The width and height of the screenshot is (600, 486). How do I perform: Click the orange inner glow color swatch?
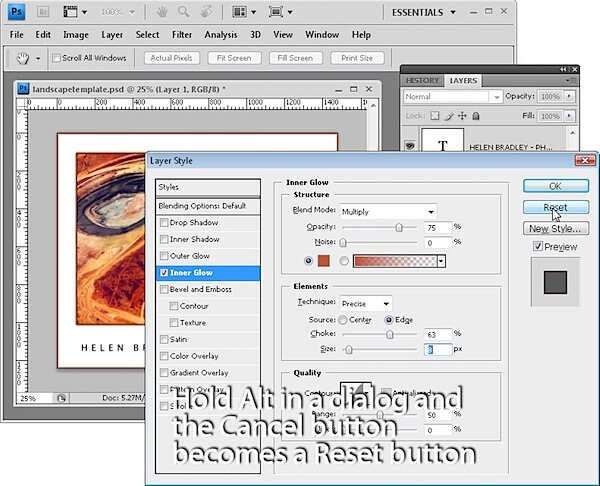(324, 261)
